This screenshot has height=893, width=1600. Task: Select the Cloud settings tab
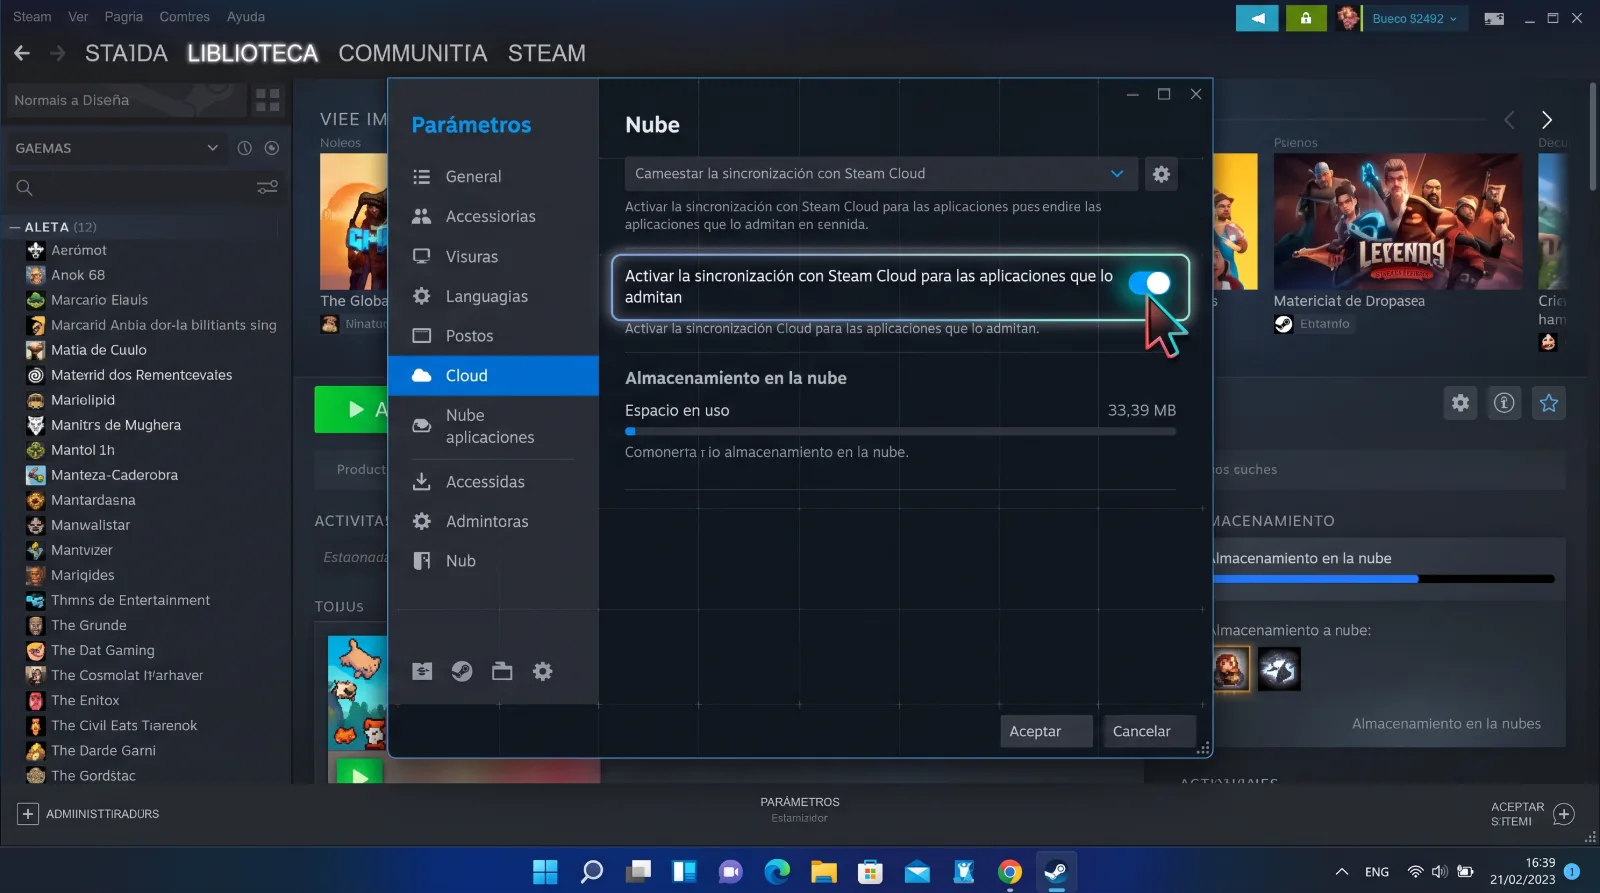tap(493, 376)
